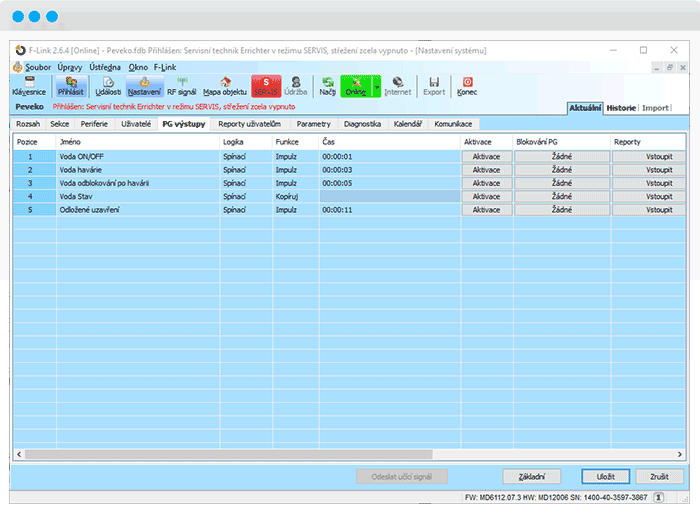Screen dimensions: 700x519
Task: Open the Události events log
Action: coord(107,86)
